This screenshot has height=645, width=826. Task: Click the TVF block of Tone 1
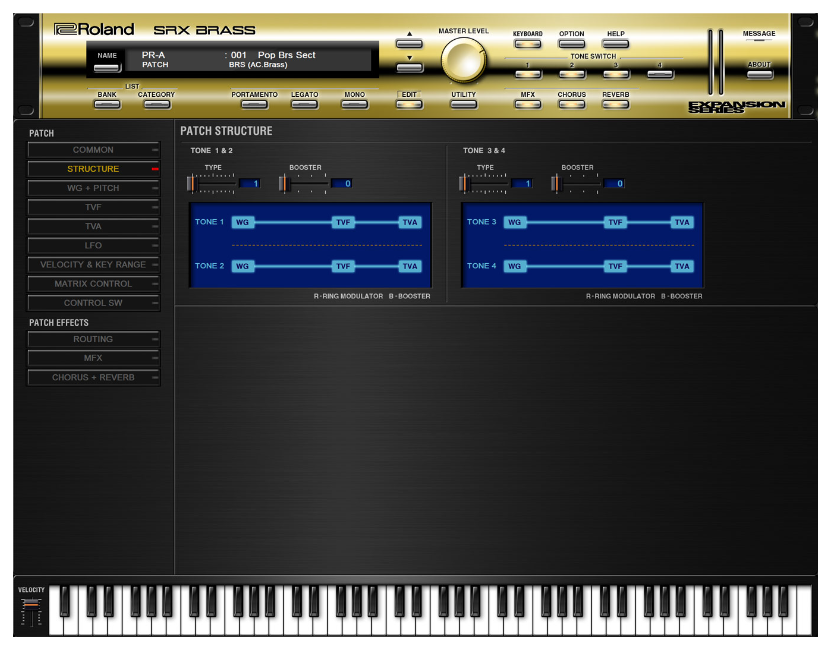point(343,222)
